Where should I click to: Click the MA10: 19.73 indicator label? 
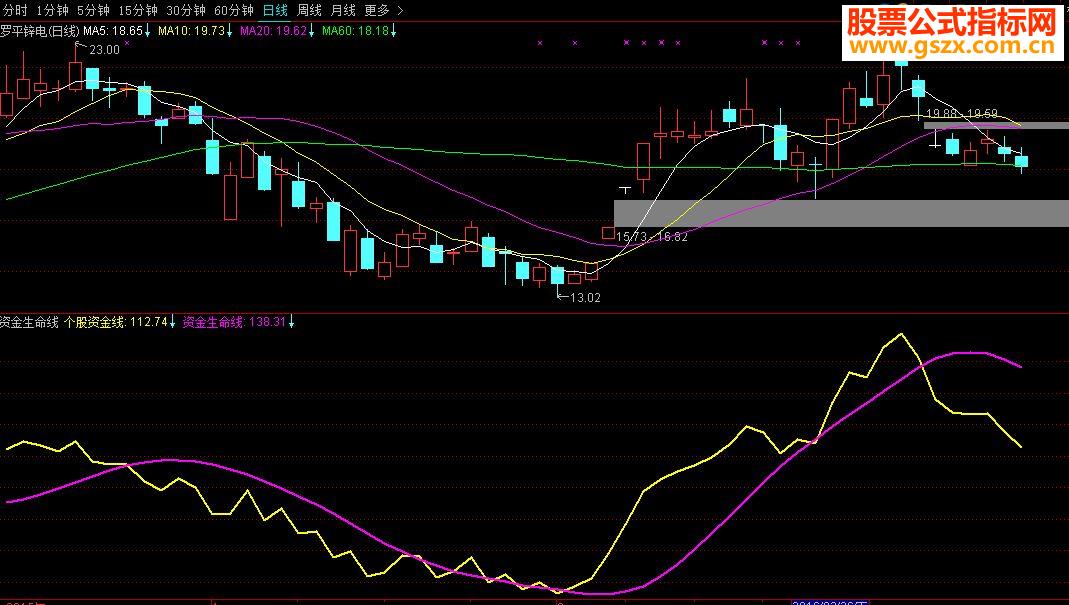195,31
